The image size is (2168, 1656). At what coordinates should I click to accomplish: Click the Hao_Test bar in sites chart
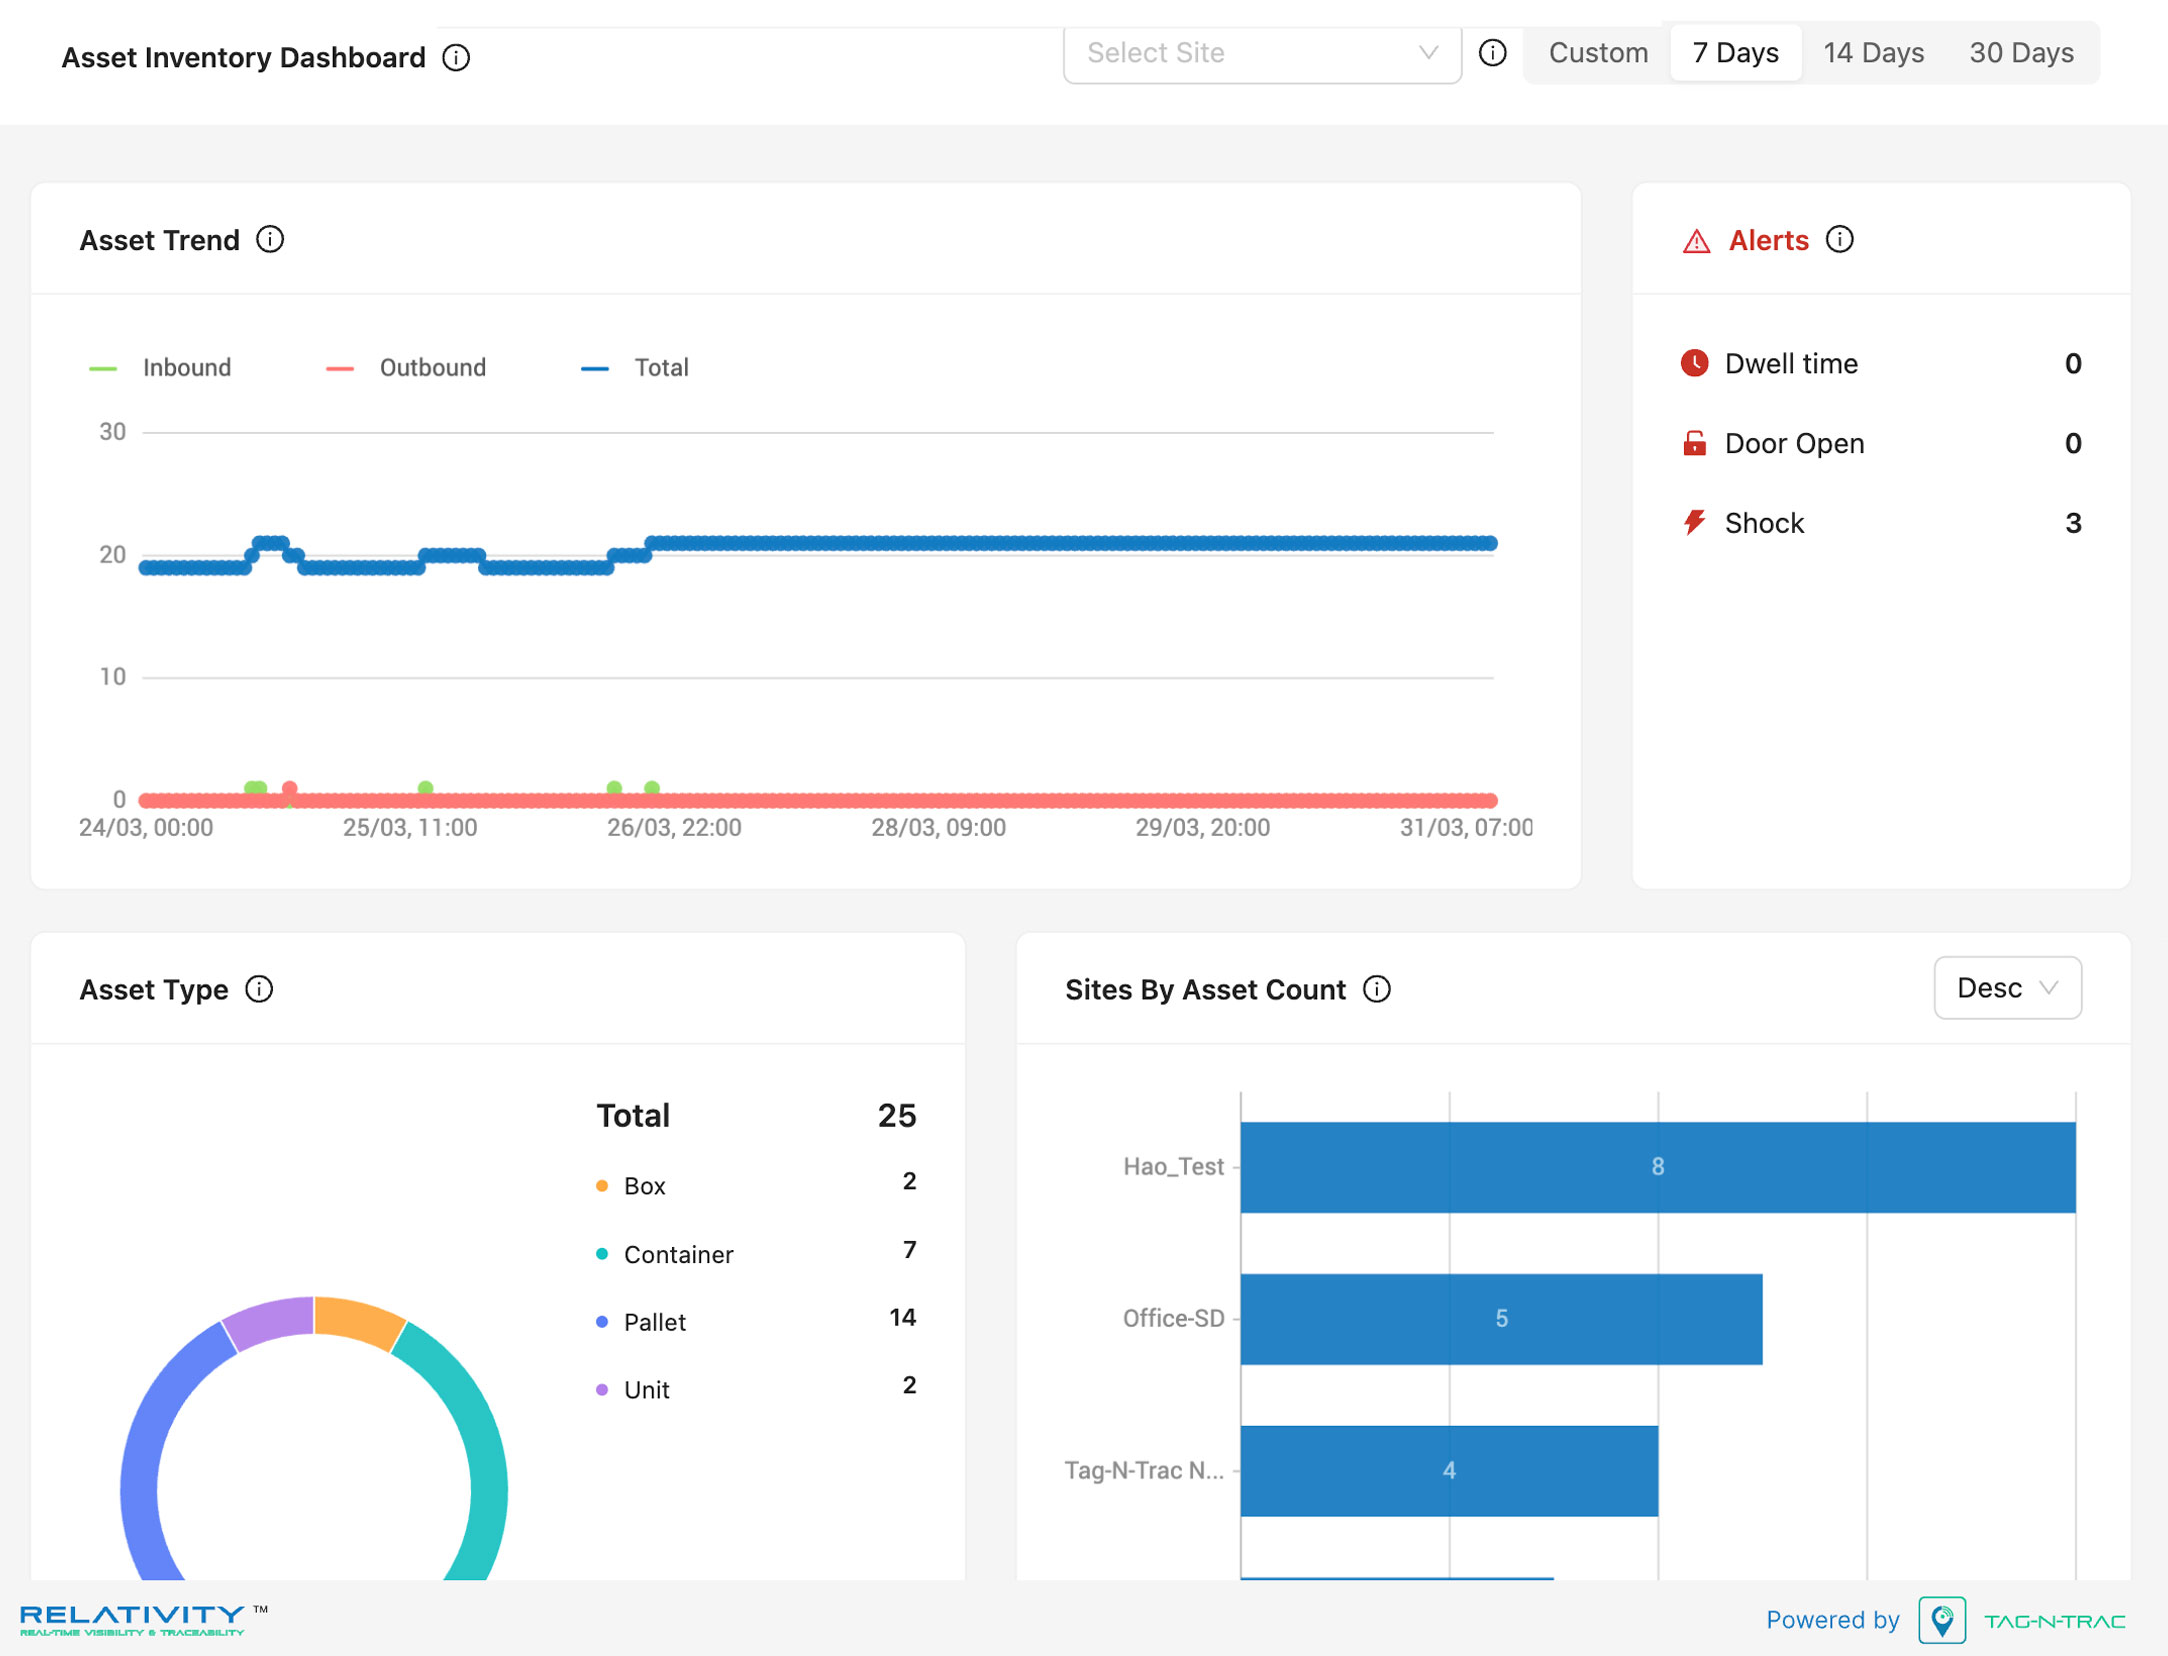tap(1657, 1167)
